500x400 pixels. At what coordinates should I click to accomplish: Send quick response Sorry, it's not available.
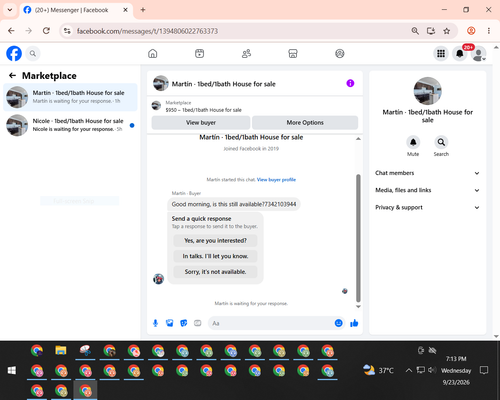pyautogui.click(x=215, y=272)
